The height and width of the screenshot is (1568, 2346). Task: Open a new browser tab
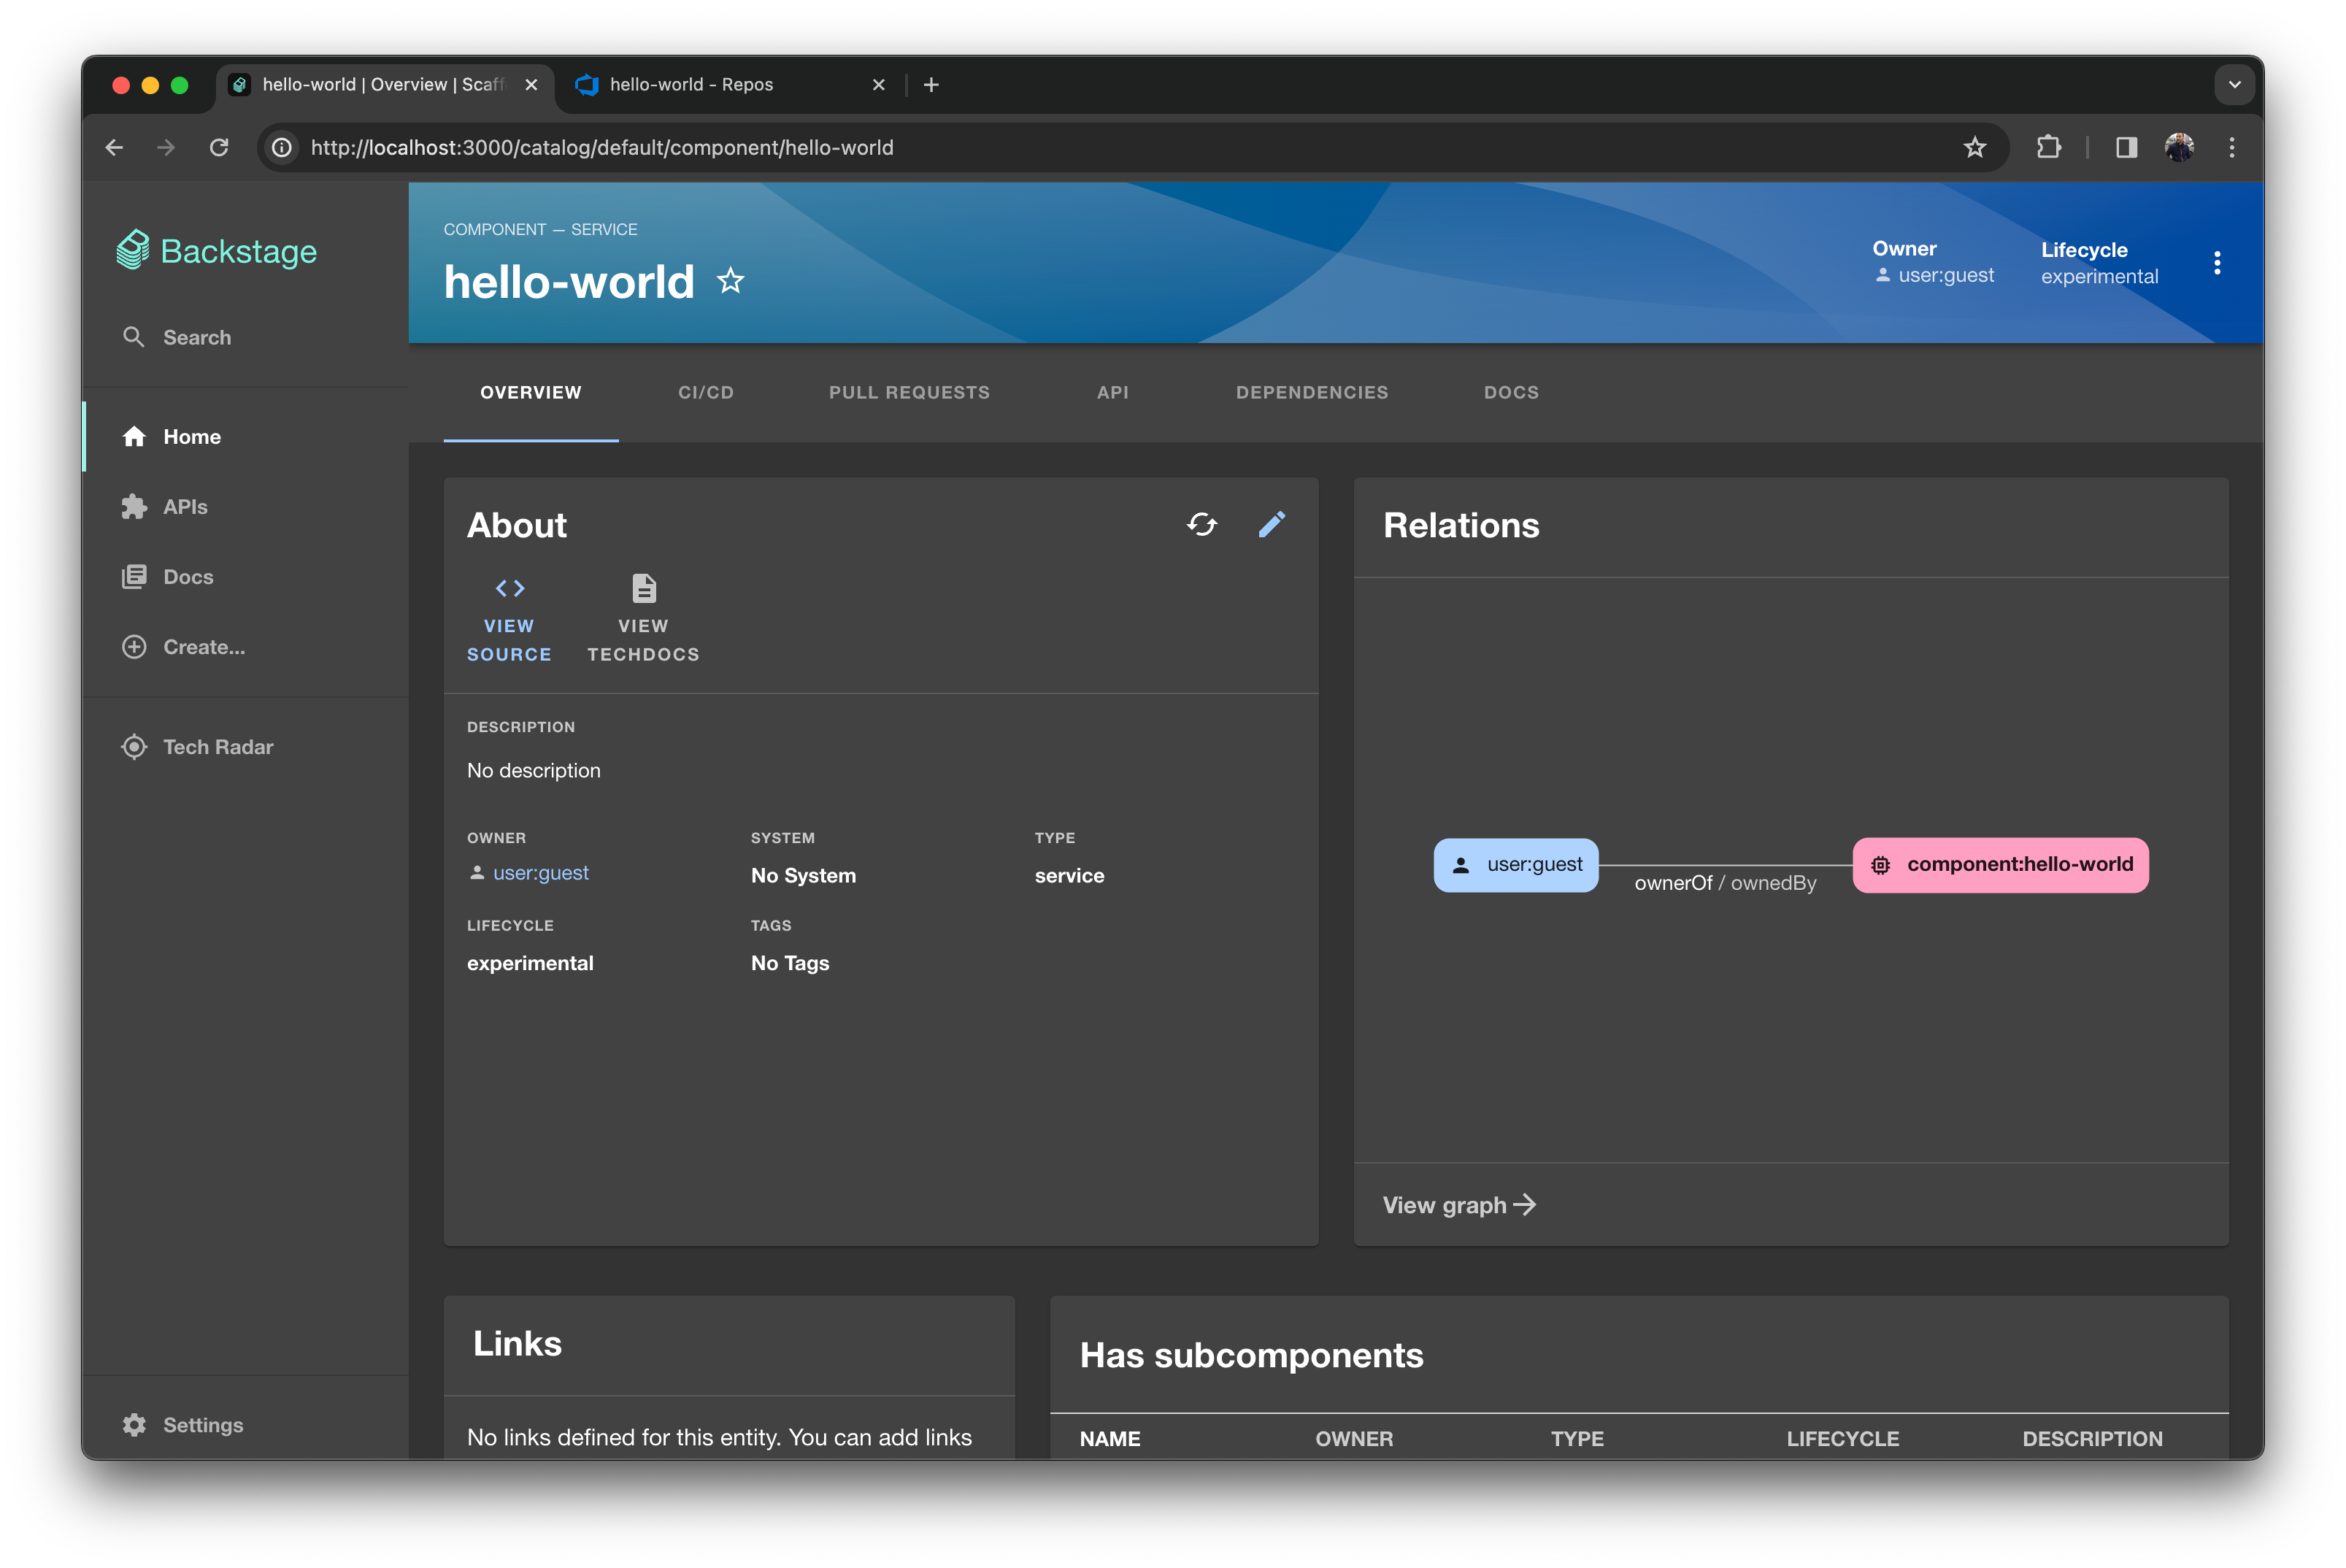(931, 85)
